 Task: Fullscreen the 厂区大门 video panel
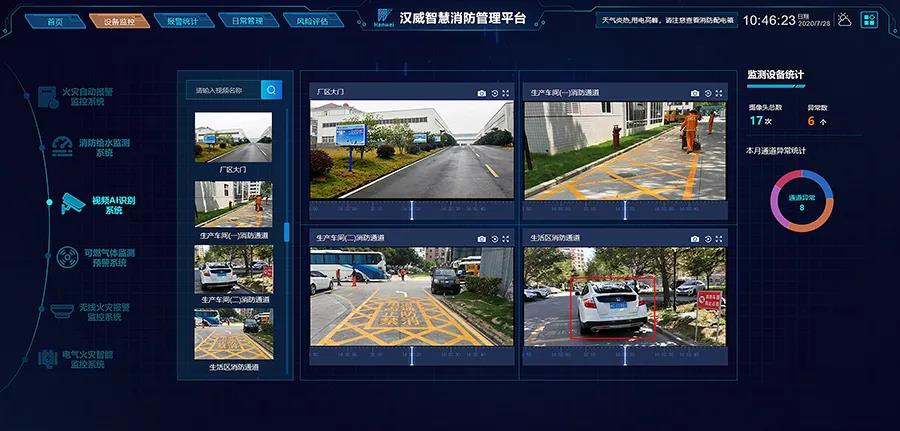pyautogui.click(x=506, y=93)
